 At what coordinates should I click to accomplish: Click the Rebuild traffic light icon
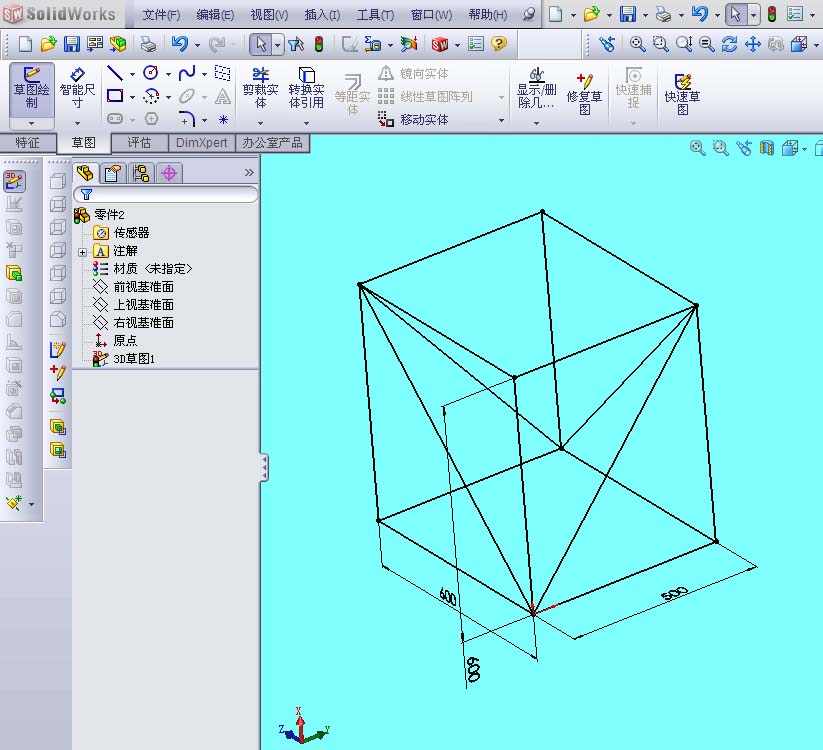tap(319, 44)
